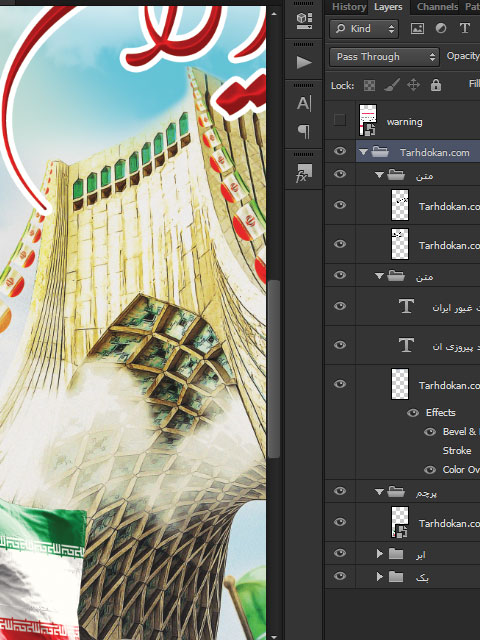Lock all layer attributes
The width and height of the screenshot is (480, 640).
point(436,85)
